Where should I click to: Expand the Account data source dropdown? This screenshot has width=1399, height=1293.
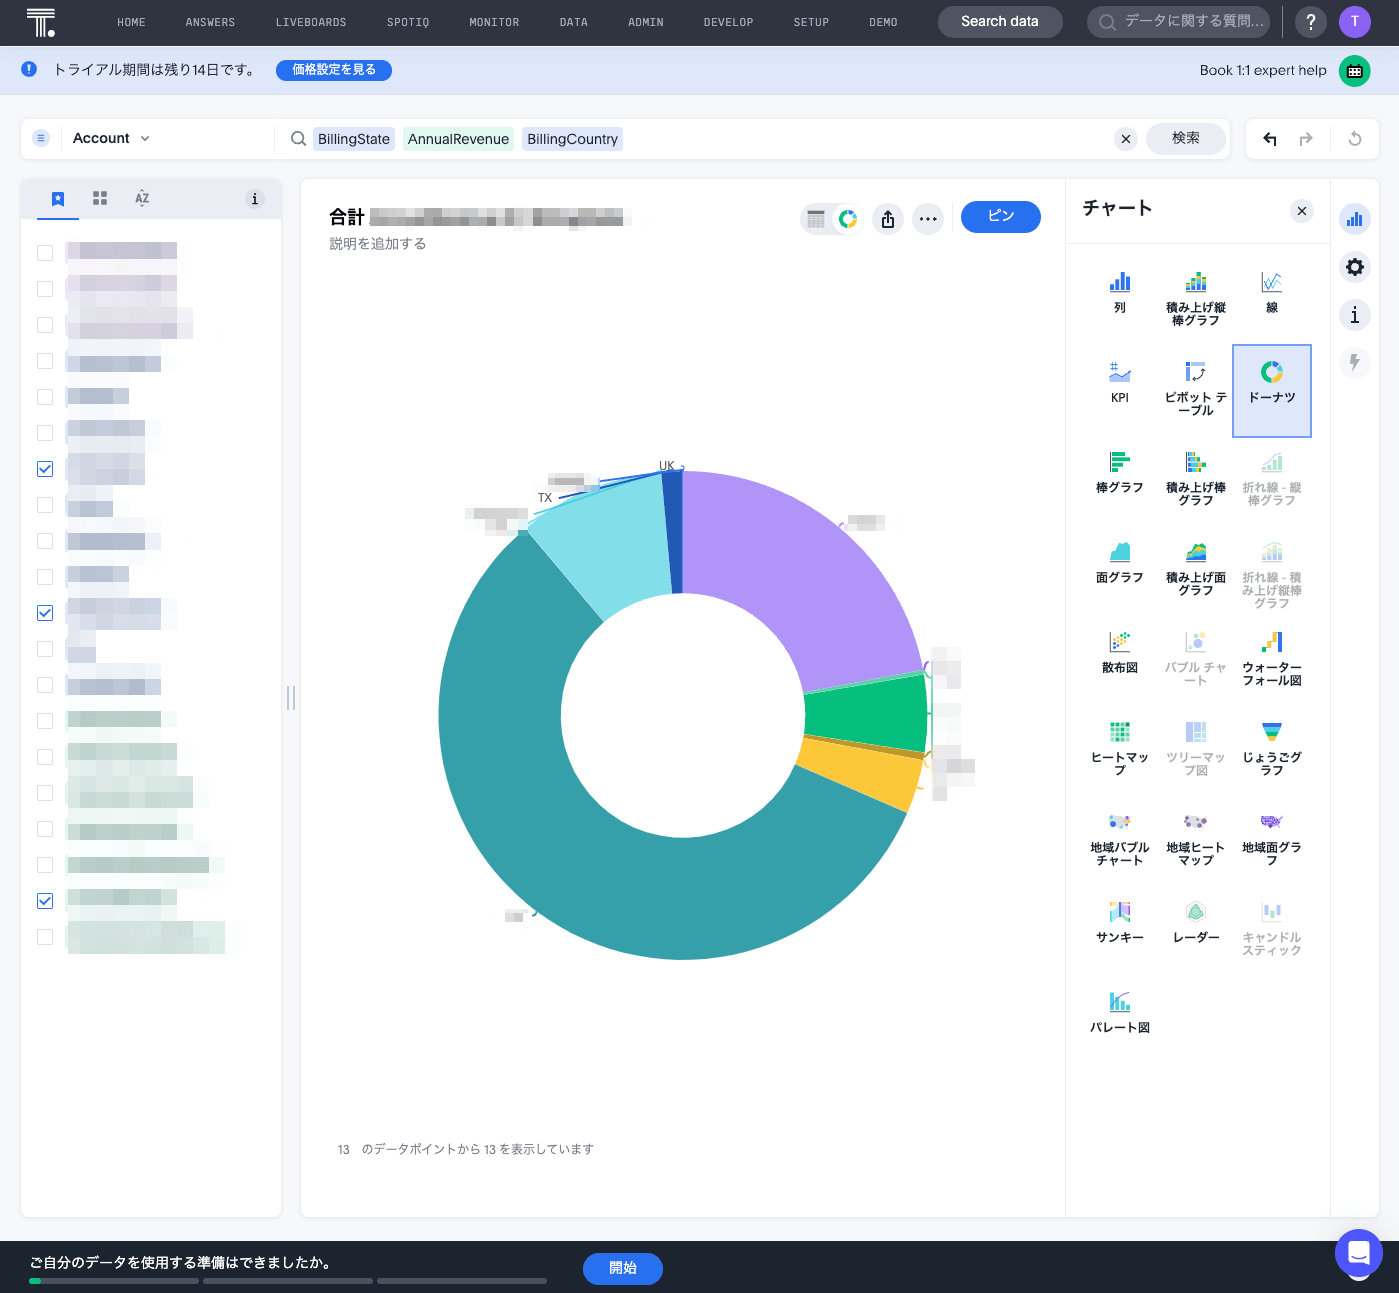click(x=111, y=139)
